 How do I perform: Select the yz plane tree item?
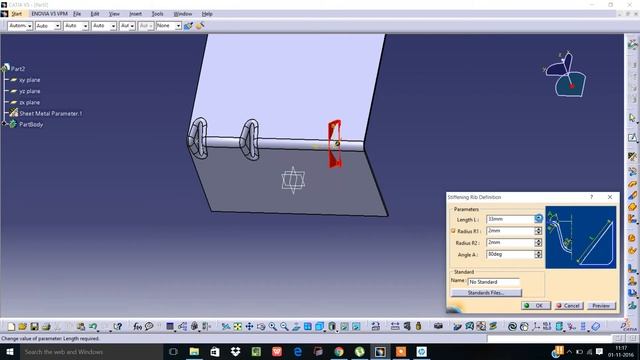click(x=29, y=91)
